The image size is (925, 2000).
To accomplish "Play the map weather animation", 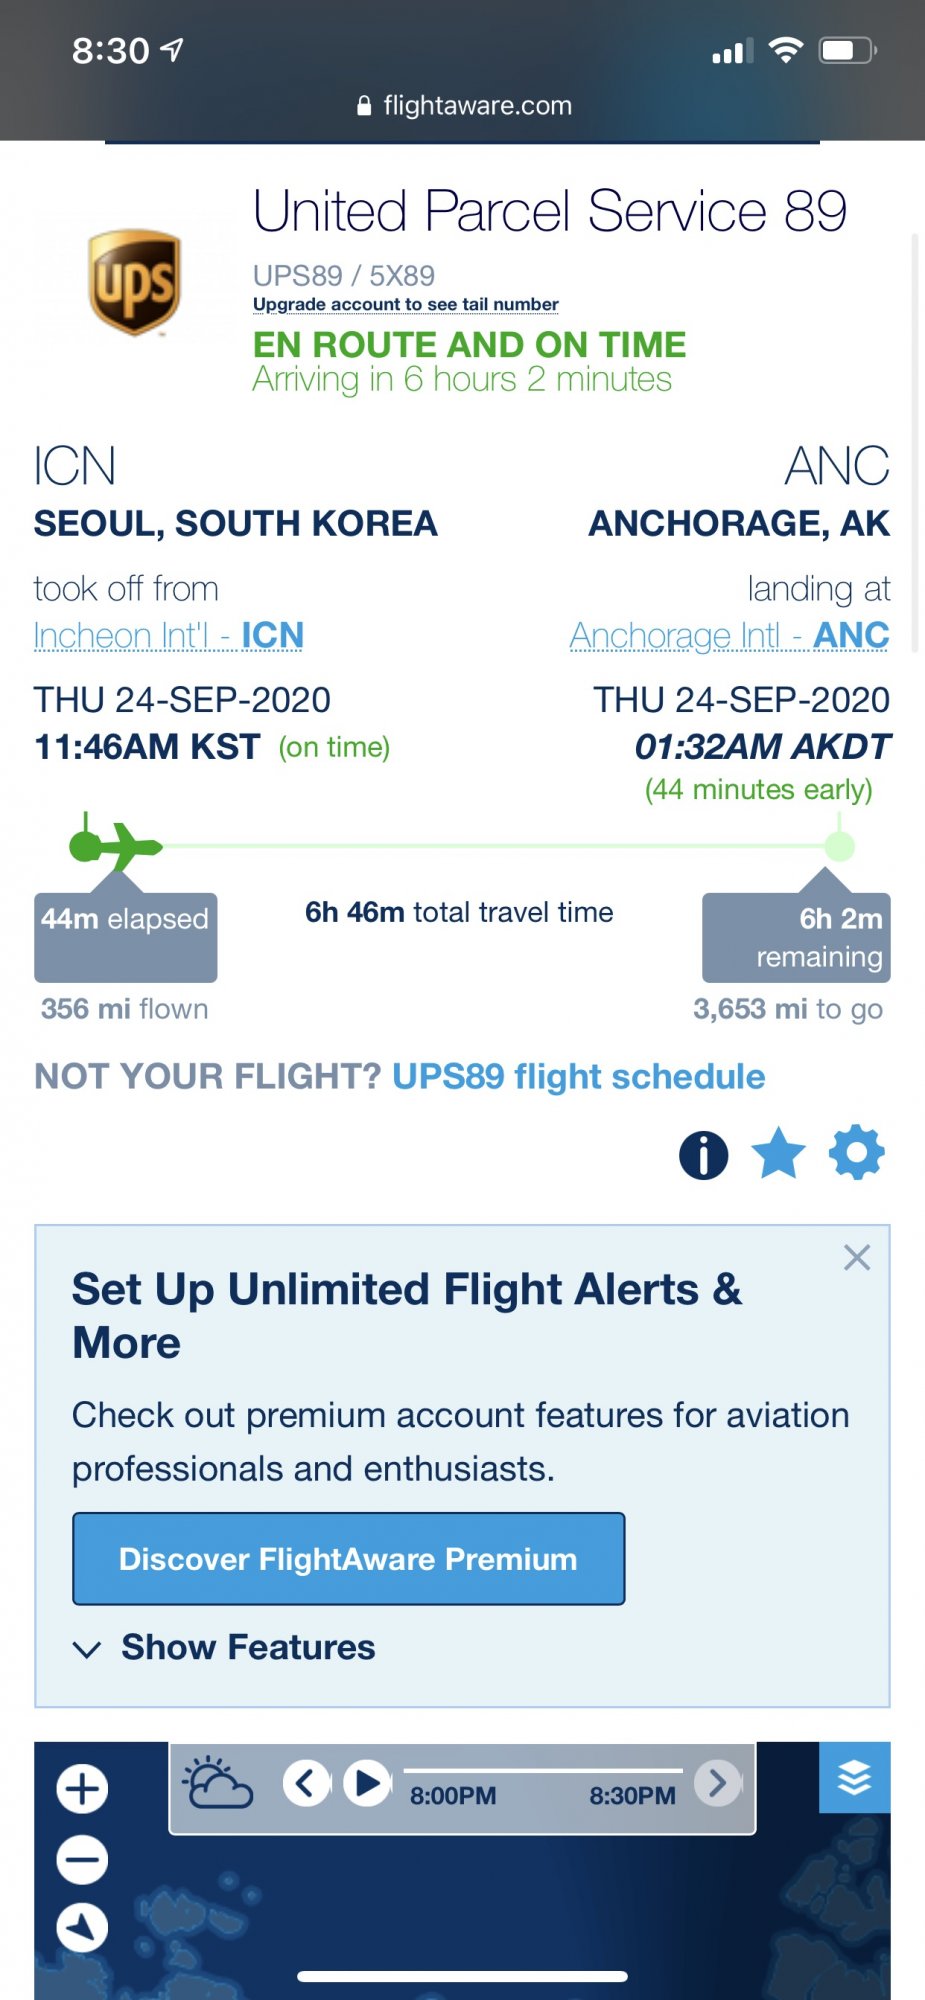I will pos(367,1783).
